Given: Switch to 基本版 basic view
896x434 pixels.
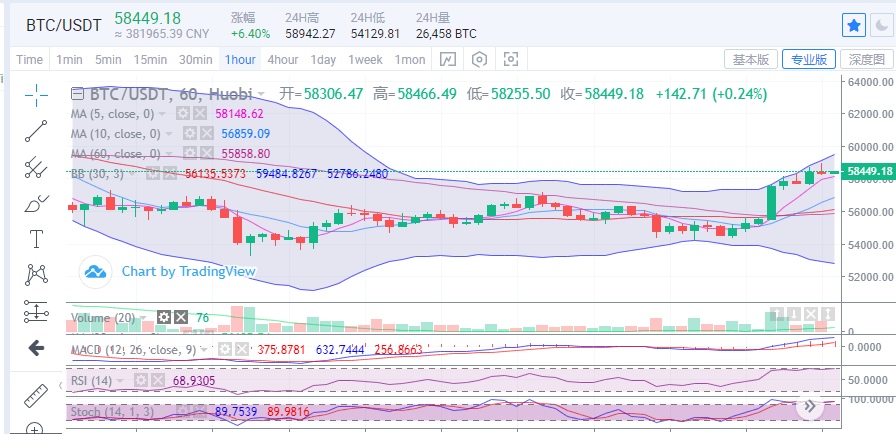Looking at the screenshot, I should (750, 60).
